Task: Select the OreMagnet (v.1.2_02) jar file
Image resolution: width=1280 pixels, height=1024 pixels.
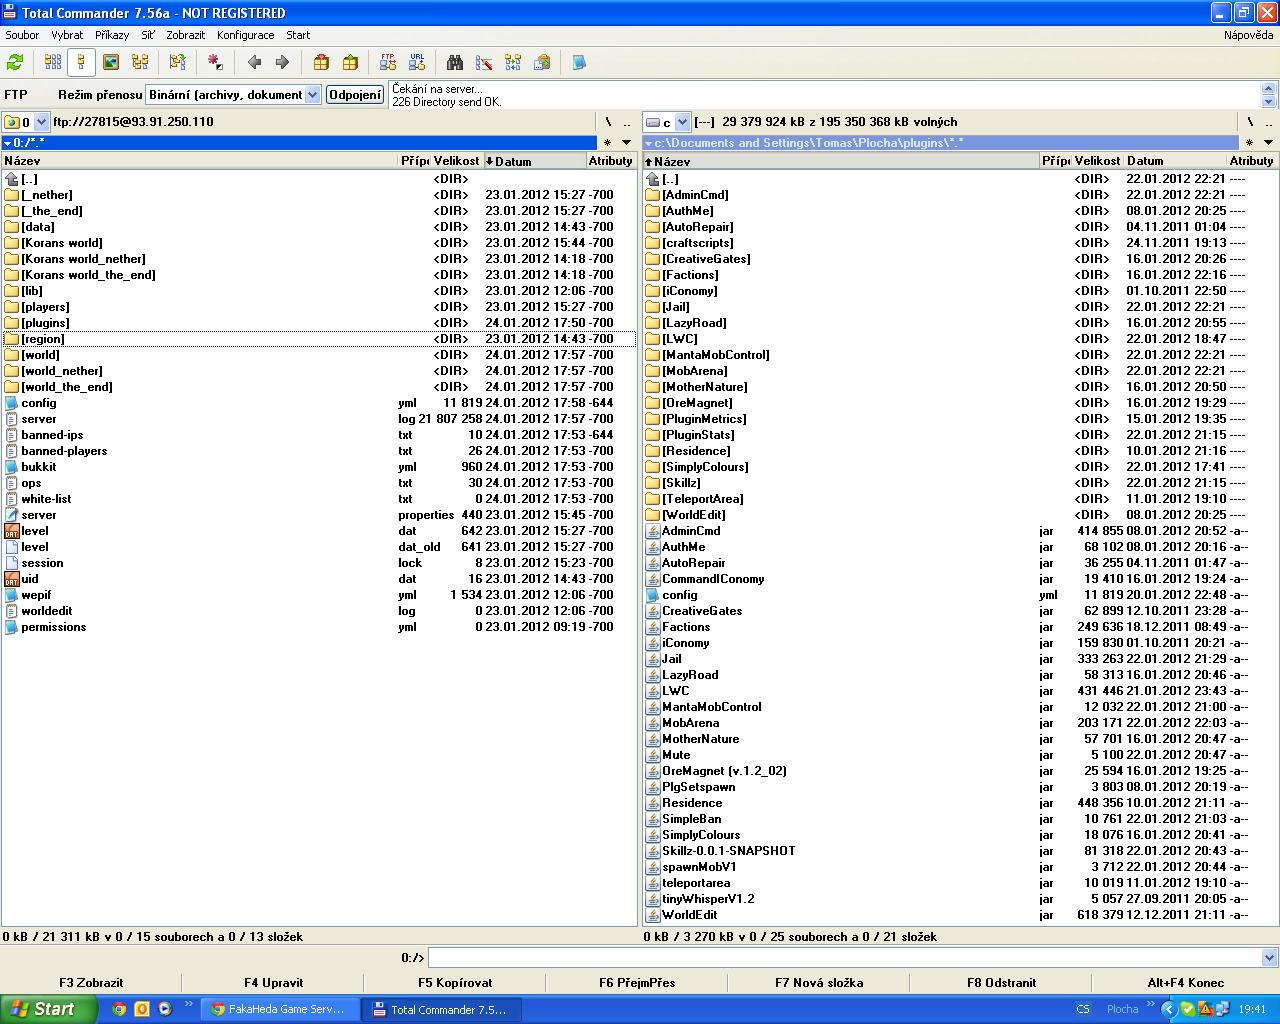Action: (x=960, y=771)
